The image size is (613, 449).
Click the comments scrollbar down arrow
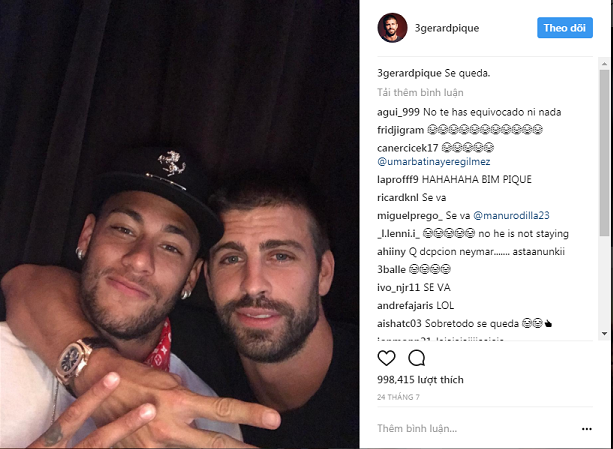[x=604, y=334]
